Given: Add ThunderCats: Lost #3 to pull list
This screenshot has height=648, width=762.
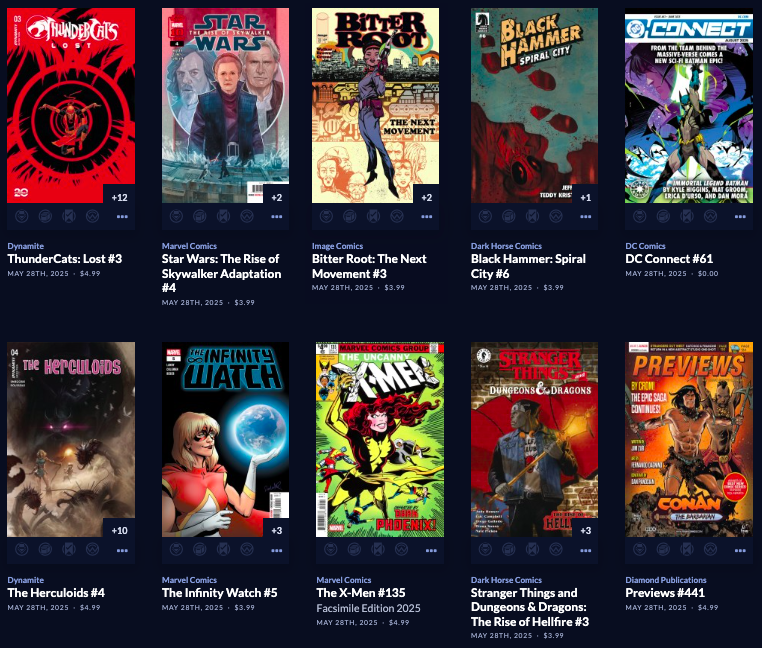Looking at the screenshot, I should (x=22, y=216).
